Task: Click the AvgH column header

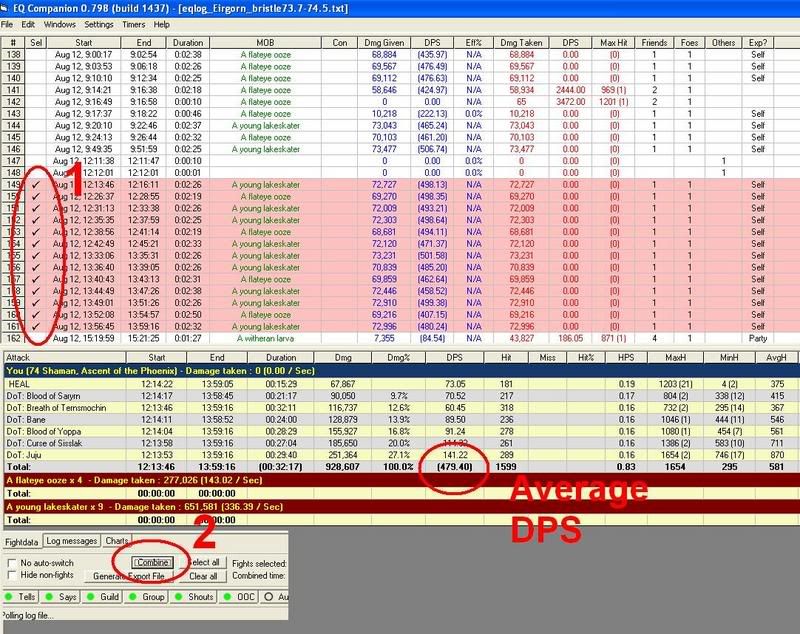Action: click(776, 358)
